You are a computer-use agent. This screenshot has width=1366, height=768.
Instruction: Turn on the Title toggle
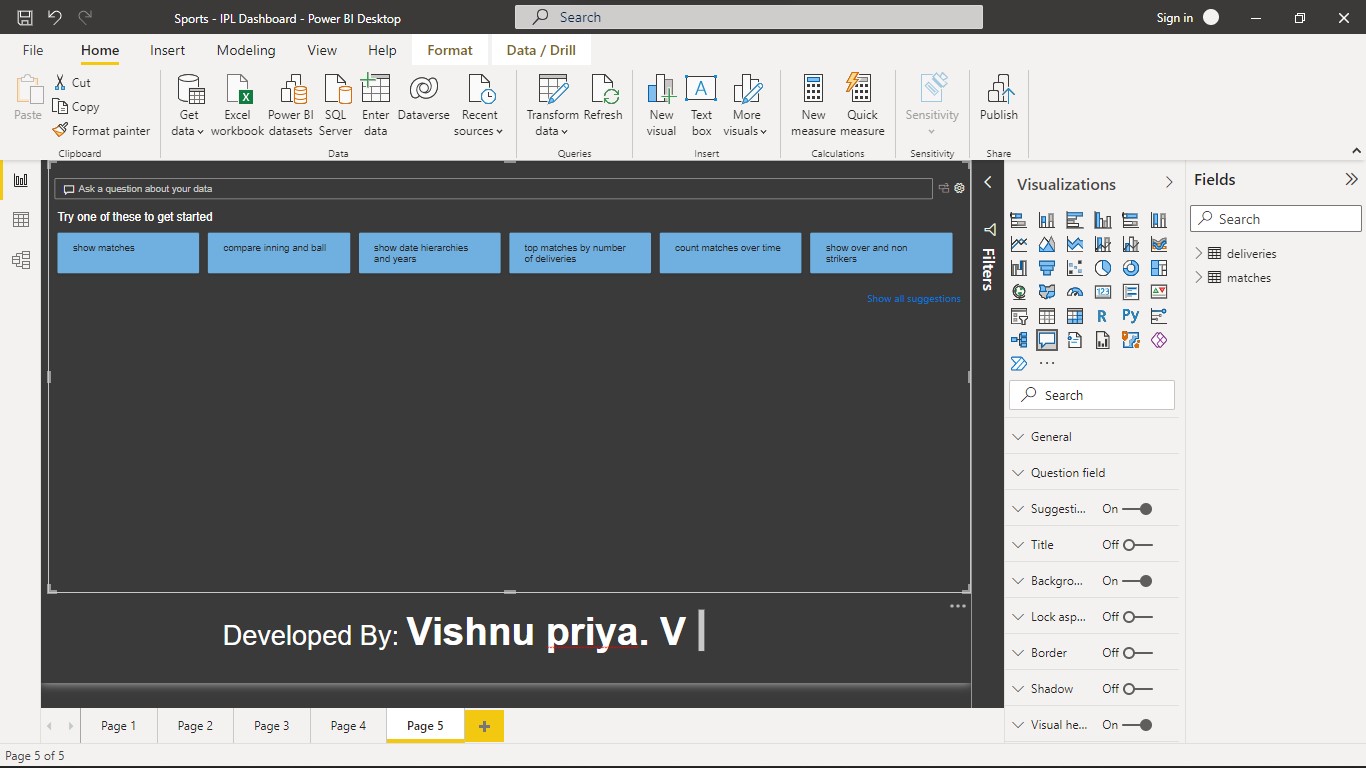pos(1137,545)
